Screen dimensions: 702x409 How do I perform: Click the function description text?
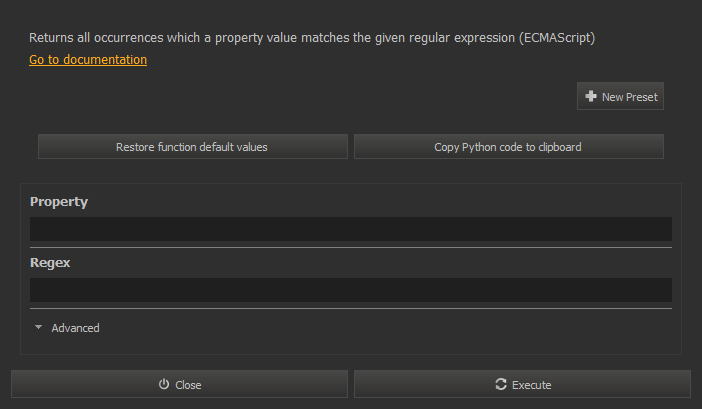pyautogui.click(x=312, y=38)
